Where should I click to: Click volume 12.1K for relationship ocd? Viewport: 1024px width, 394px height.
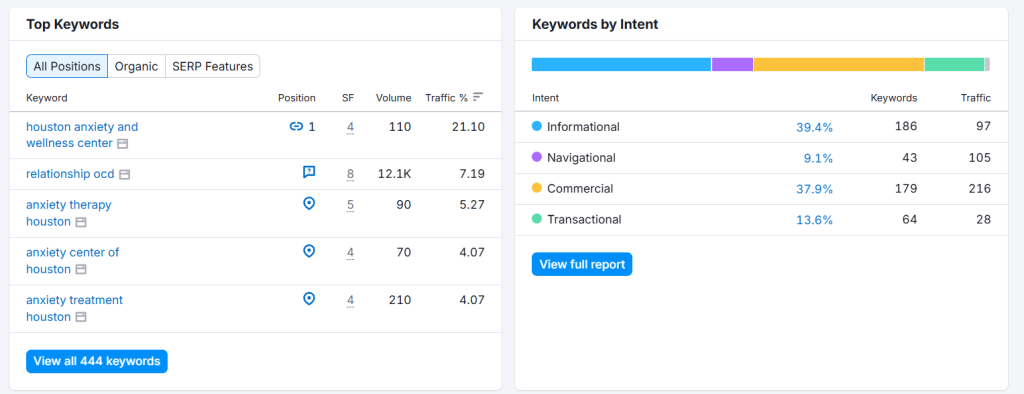[394, 174]
